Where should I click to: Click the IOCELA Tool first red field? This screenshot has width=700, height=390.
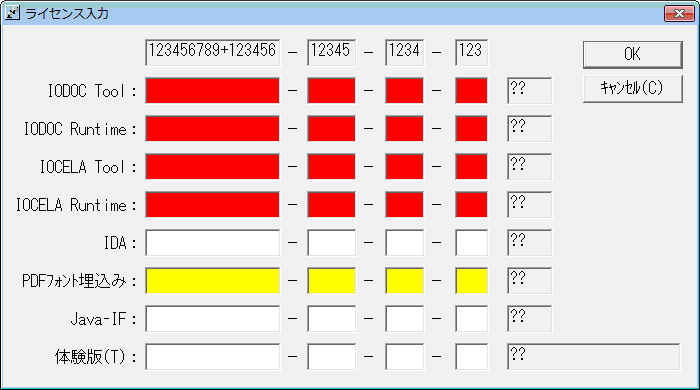(212, 166)
